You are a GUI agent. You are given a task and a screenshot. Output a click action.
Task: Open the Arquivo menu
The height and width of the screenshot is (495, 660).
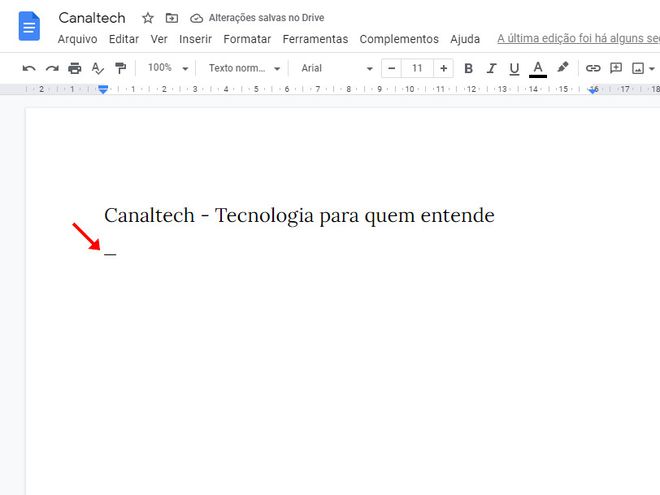pos(77,39)
